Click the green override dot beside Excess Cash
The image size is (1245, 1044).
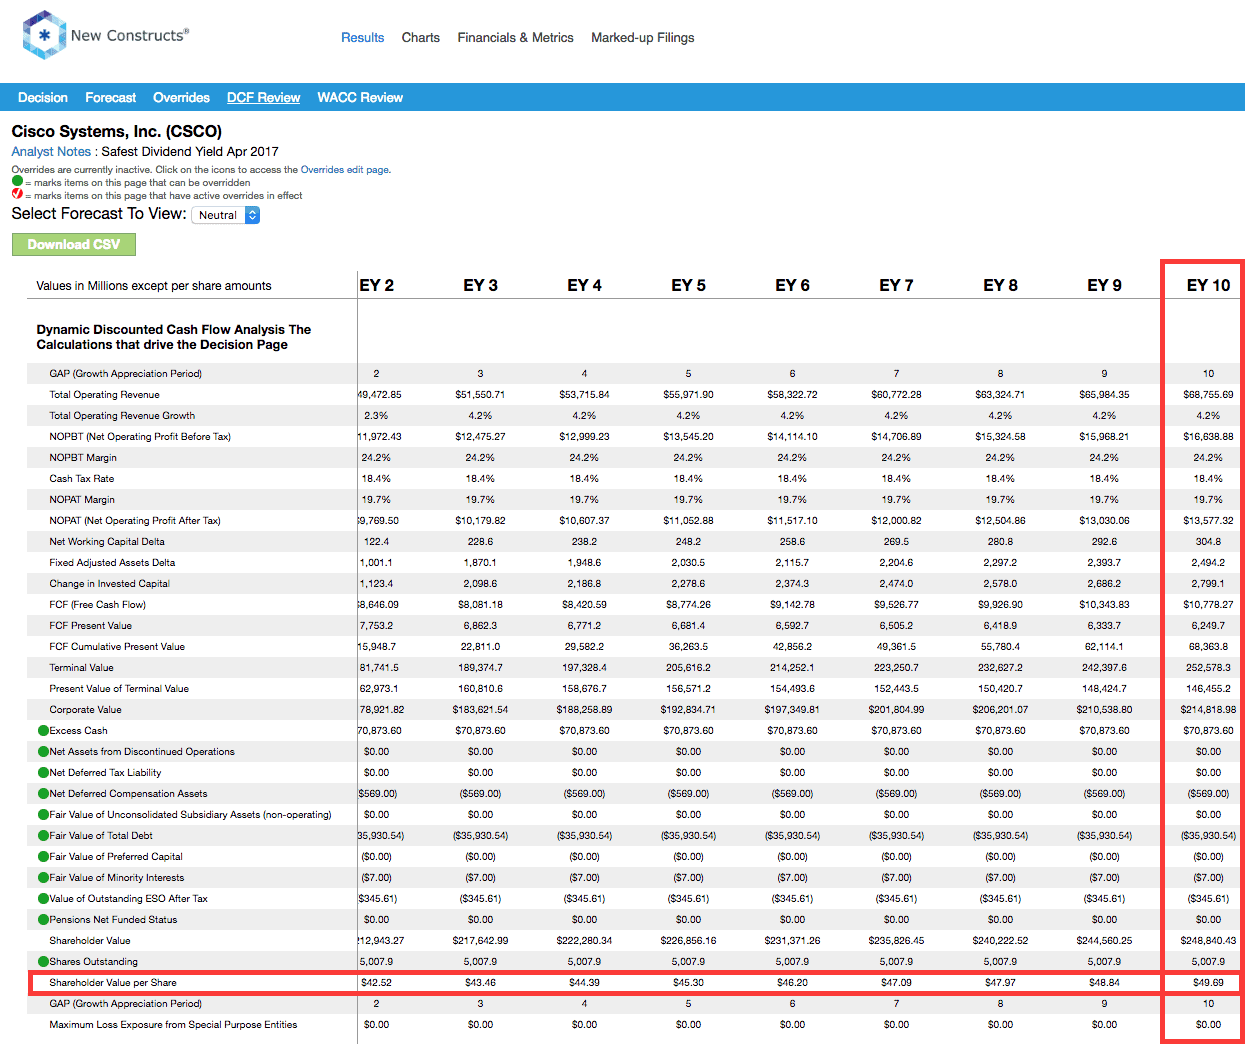pyautogui.click(x=43, y=731)
